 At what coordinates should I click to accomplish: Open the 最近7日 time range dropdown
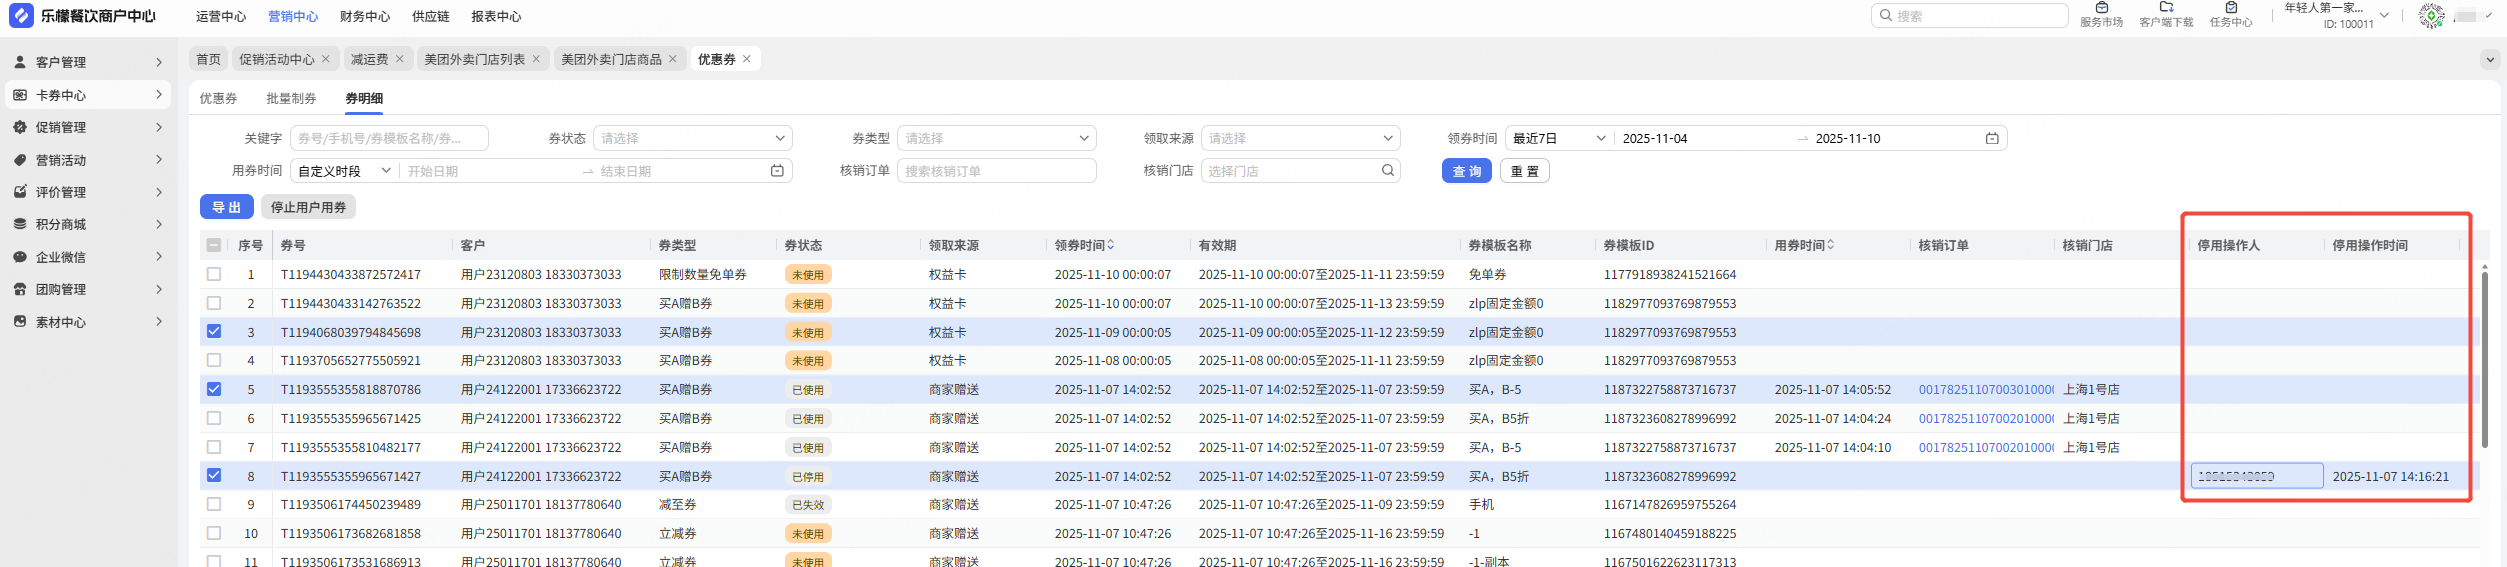[x=1559, y=138]
